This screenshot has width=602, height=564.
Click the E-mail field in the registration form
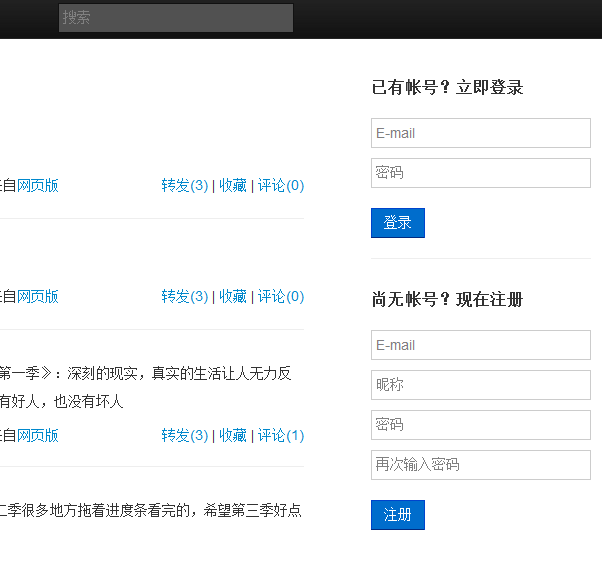click(480, 345)
